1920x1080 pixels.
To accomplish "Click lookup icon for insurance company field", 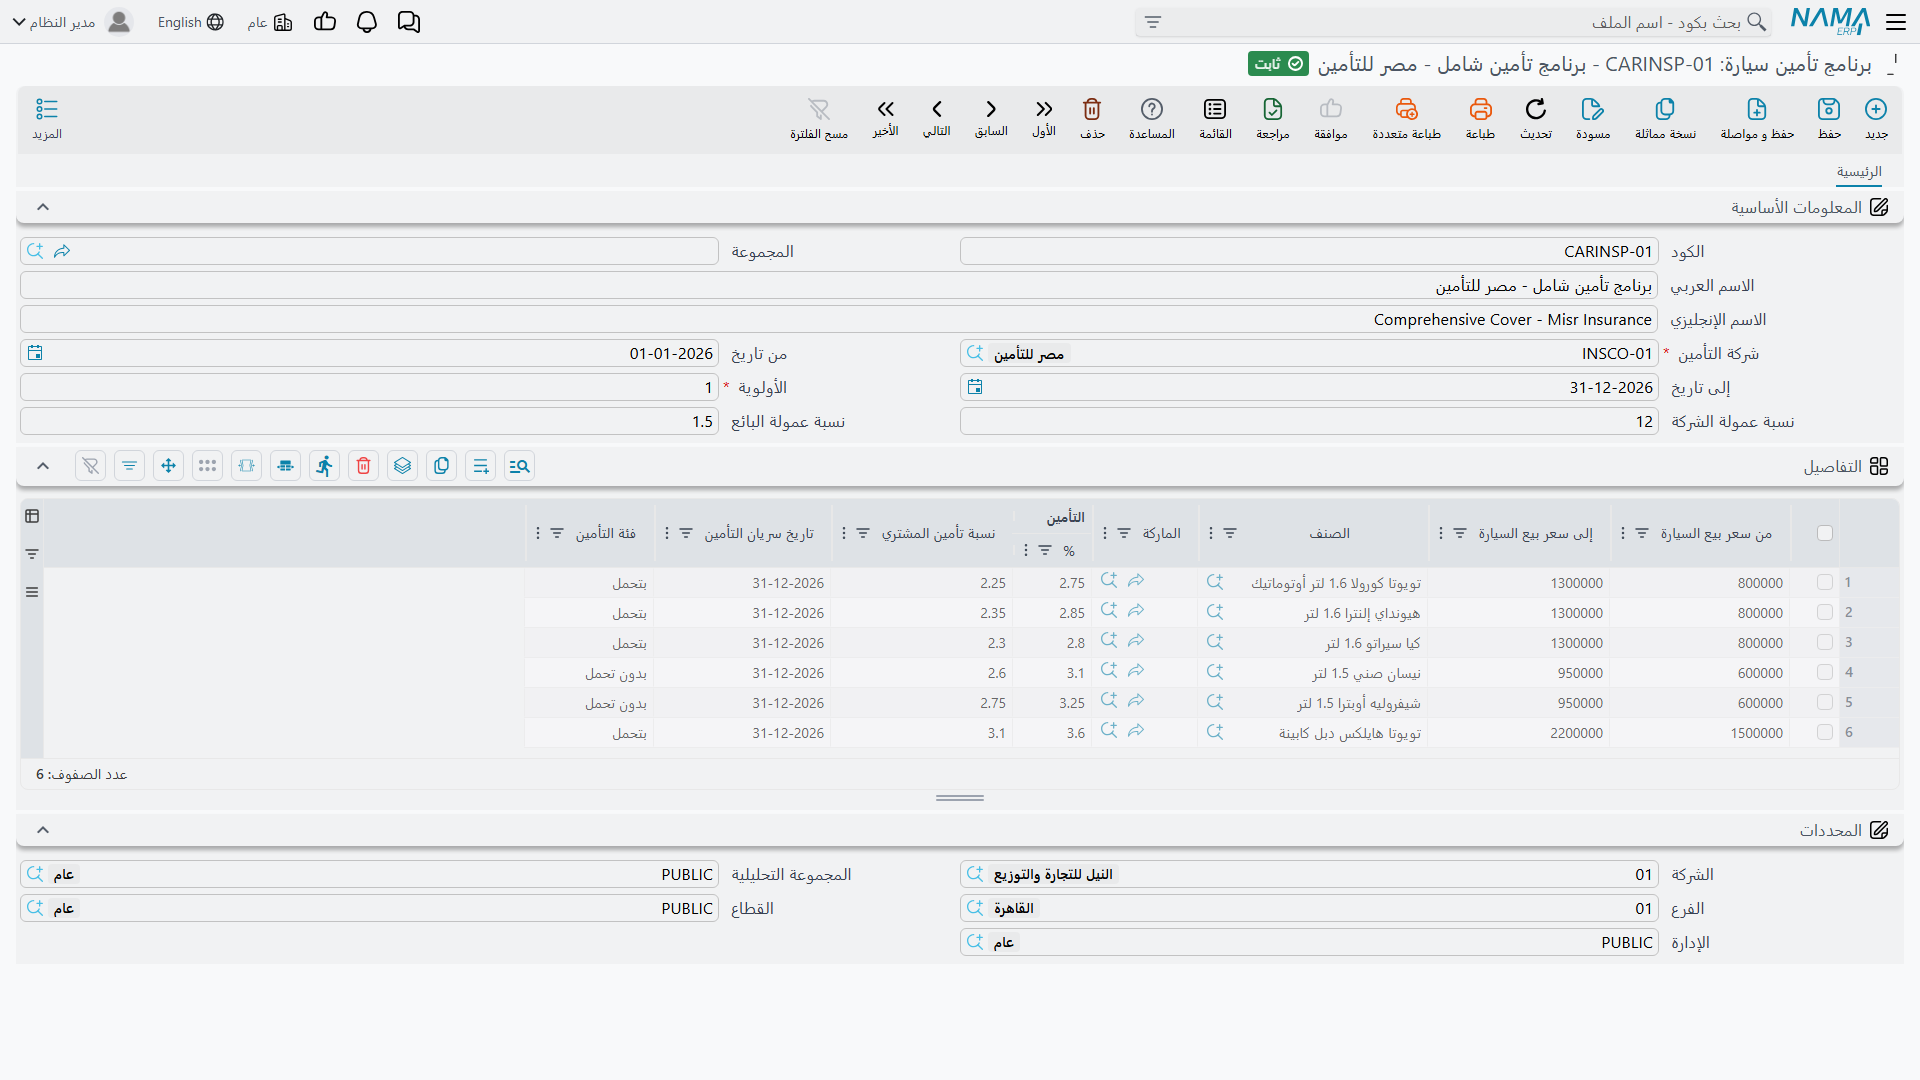I will pyautogui.click(x=975, y=353).
